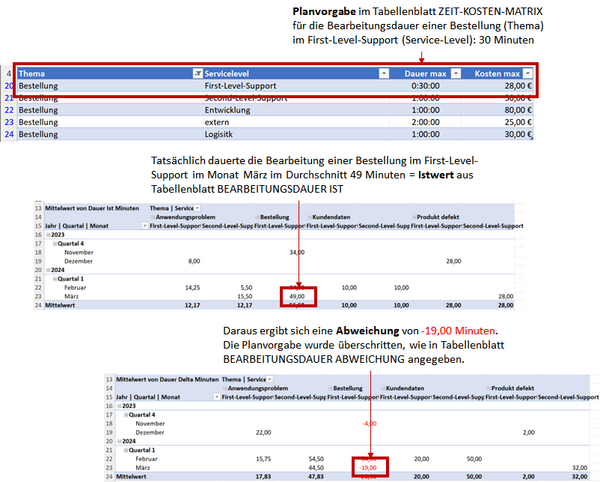600x482 pixels.
Task: Select the 28,00 € Kosten max cell
Action: pos(497,86)
